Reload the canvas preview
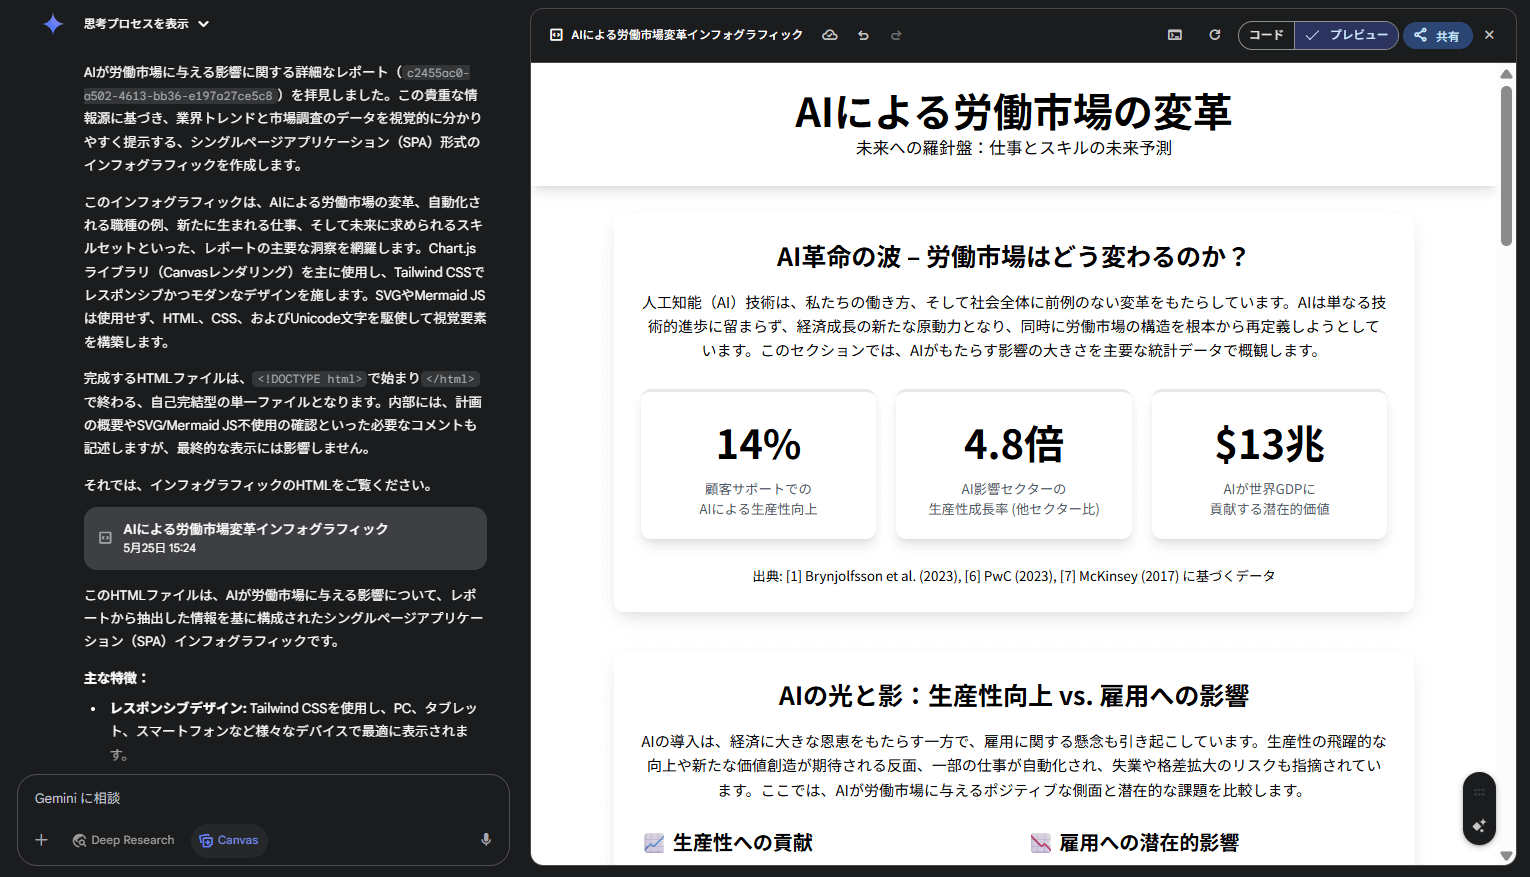Image resolution: width=1530 pixels, height=877 pixels. click(1214, 35)
